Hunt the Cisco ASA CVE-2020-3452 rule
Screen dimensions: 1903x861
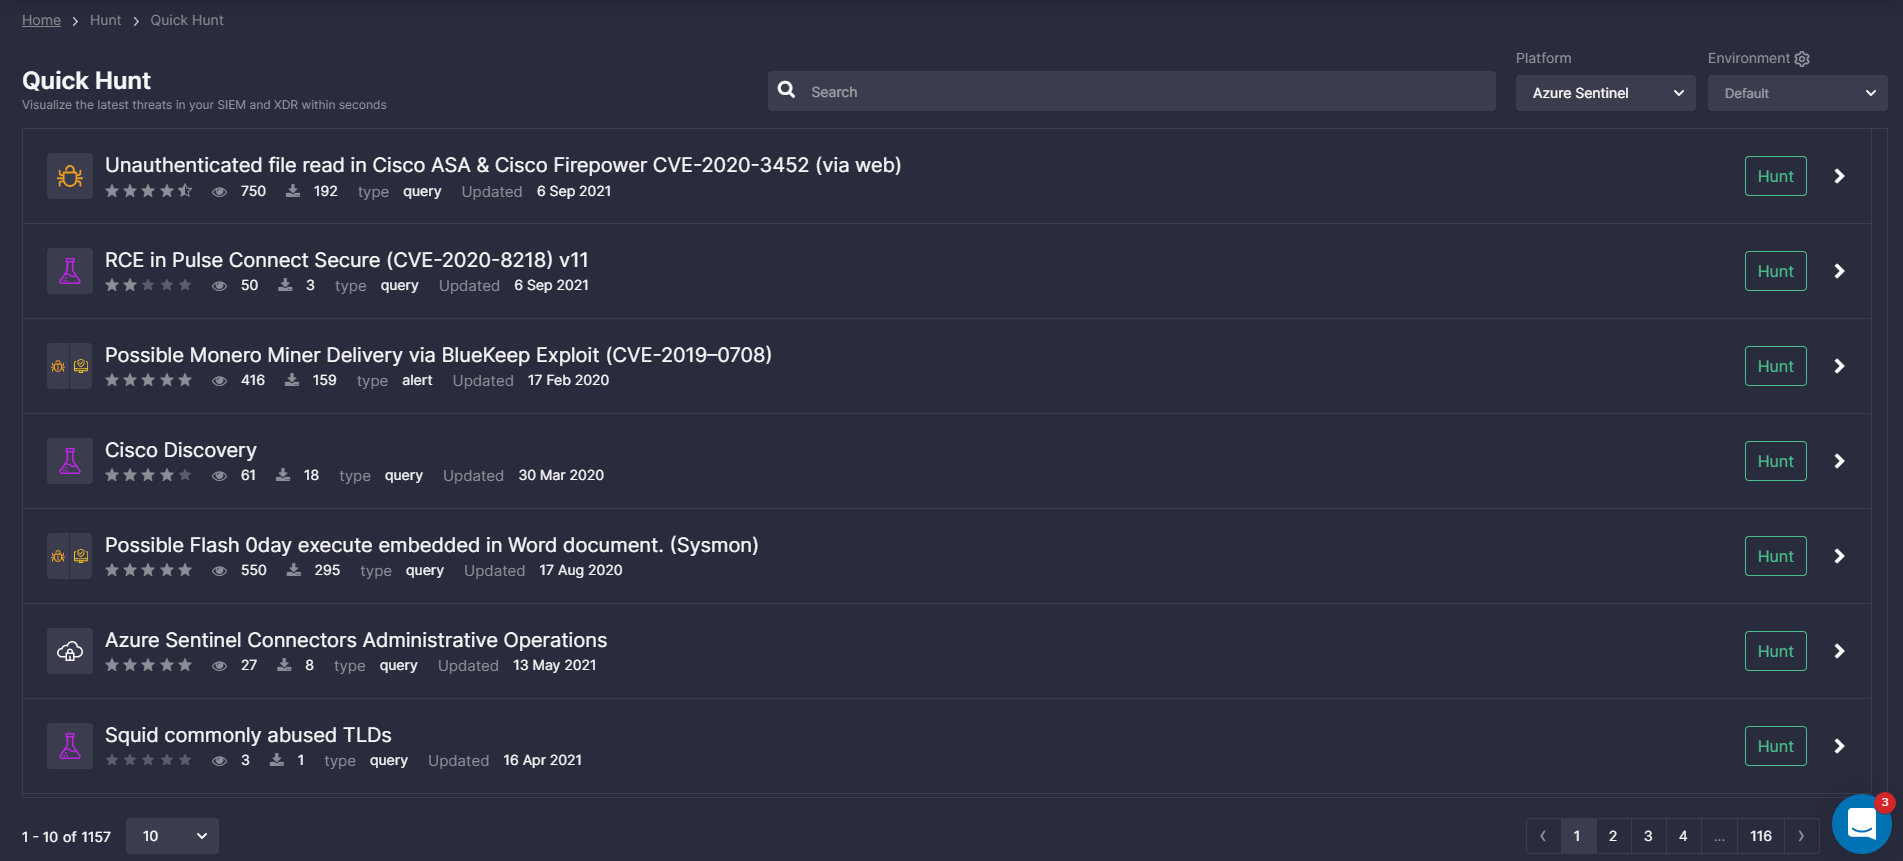(x=1776, y=176)
